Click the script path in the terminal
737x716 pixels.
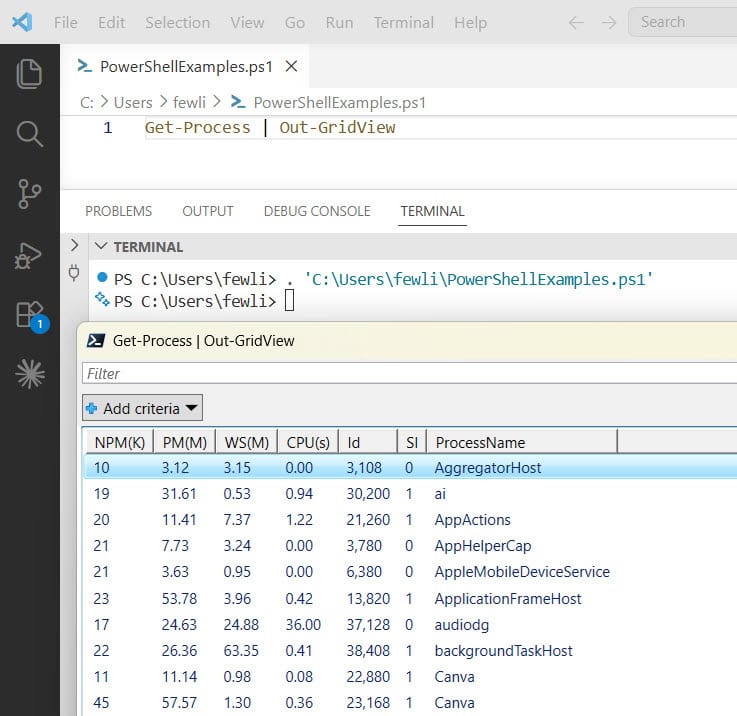point(478,279)
